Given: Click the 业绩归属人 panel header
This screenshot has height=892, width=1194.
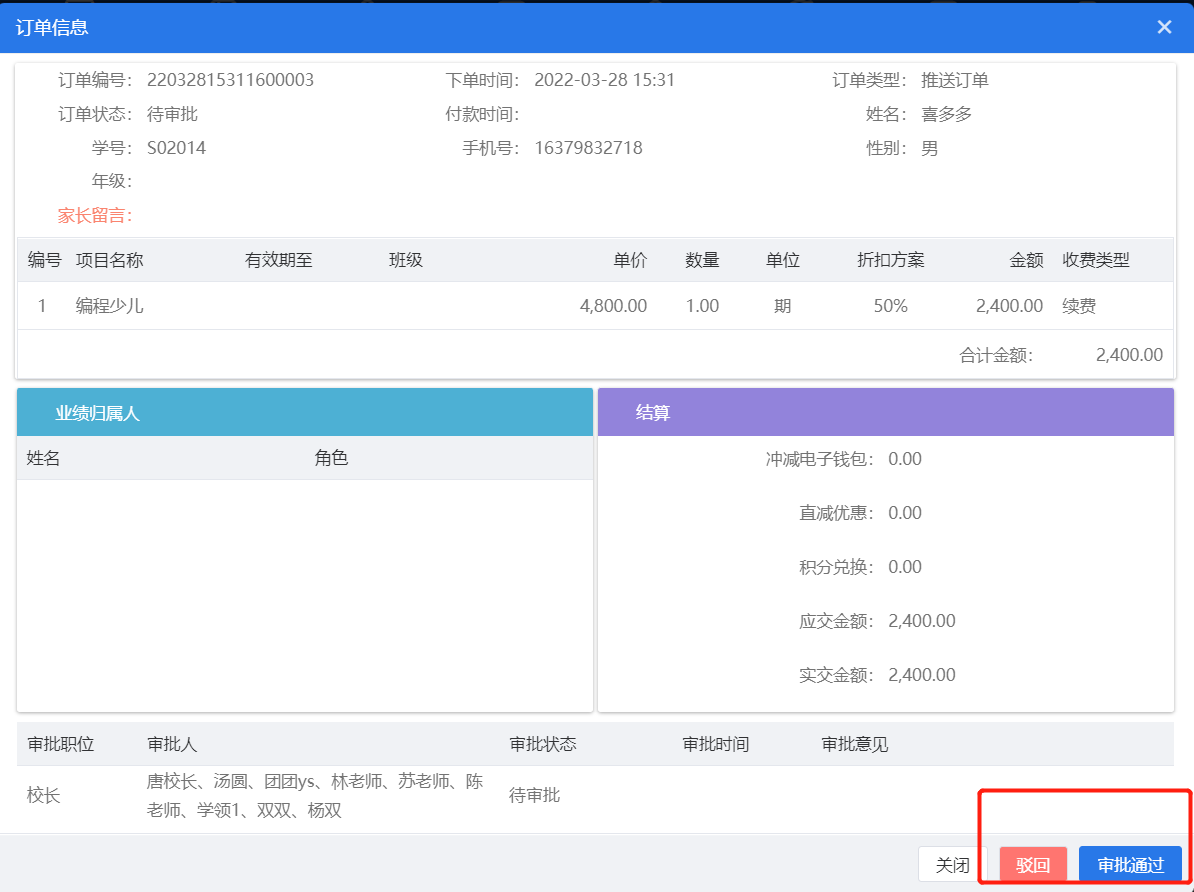Looking at the screenshot, I should point(305,413).
